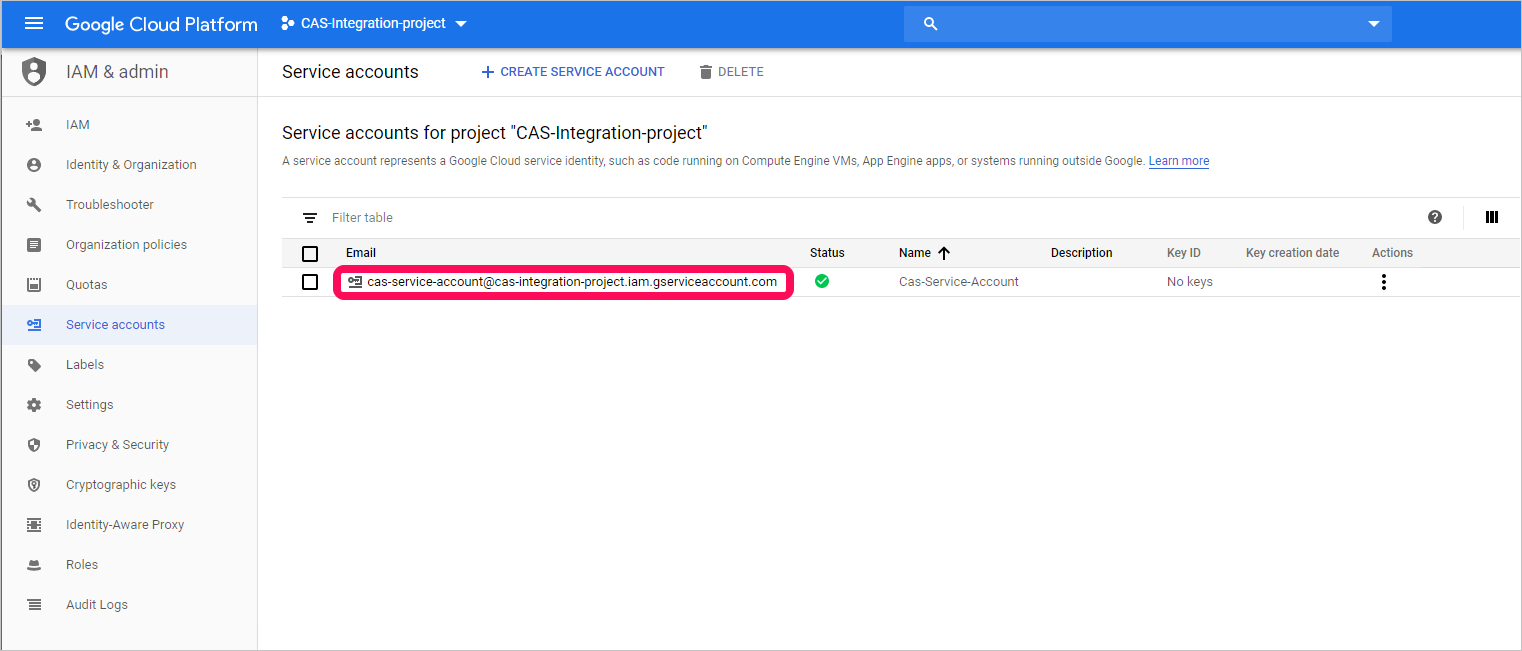Click the IAM & admin shield icon
The image size is (1522, 651).
(x=33, y=71)
